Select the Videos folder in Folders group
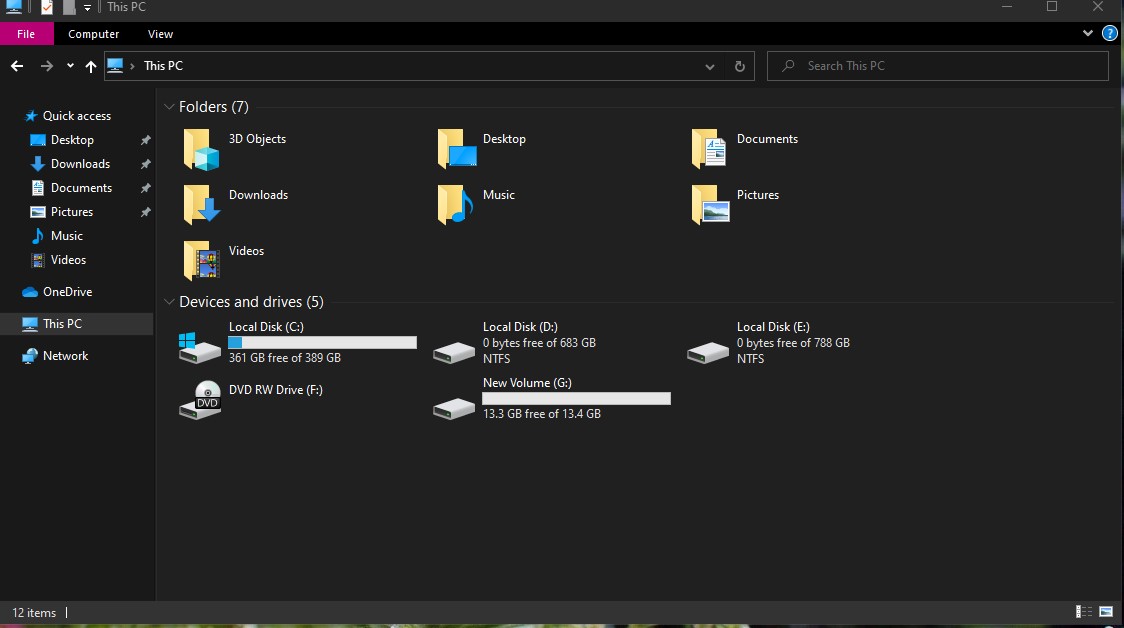 coord(224,260)
